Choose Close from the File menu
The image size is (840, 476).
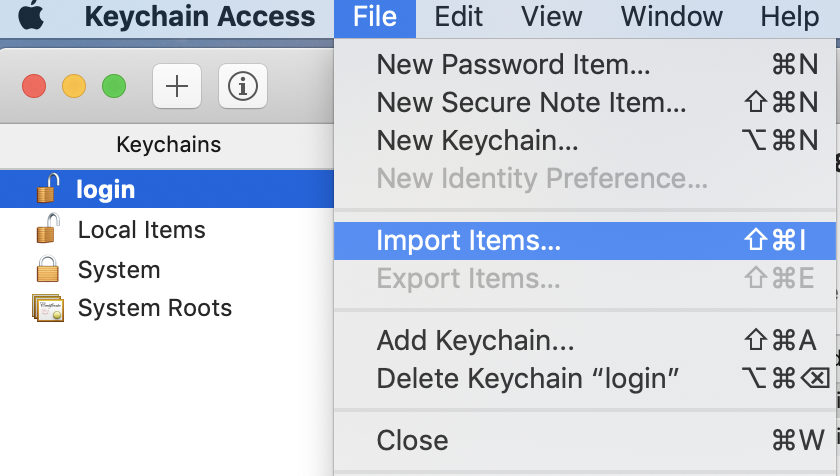pyautogui.click(x=584, y=441)
